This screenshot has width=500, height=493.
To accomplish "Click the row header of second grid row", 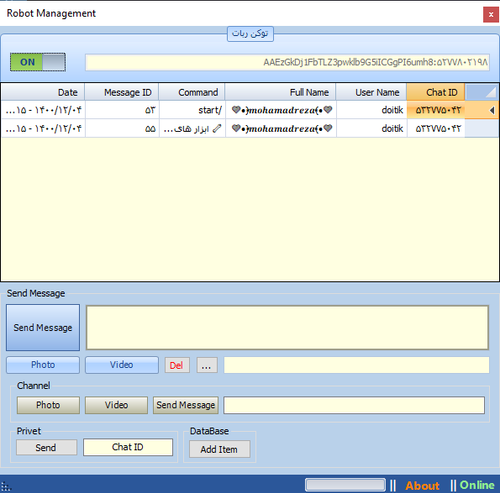I will (482, 128).
